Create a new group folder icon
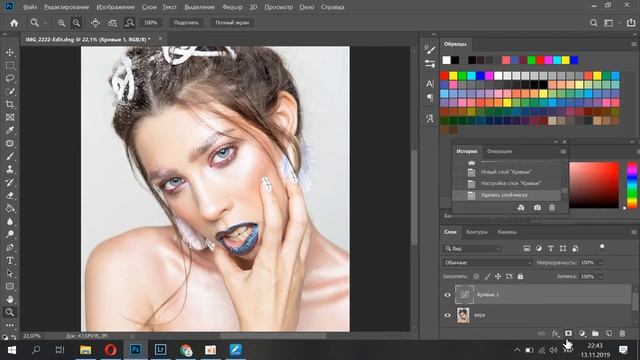Viewport: 640px width, 360px height. pos(596,333)
